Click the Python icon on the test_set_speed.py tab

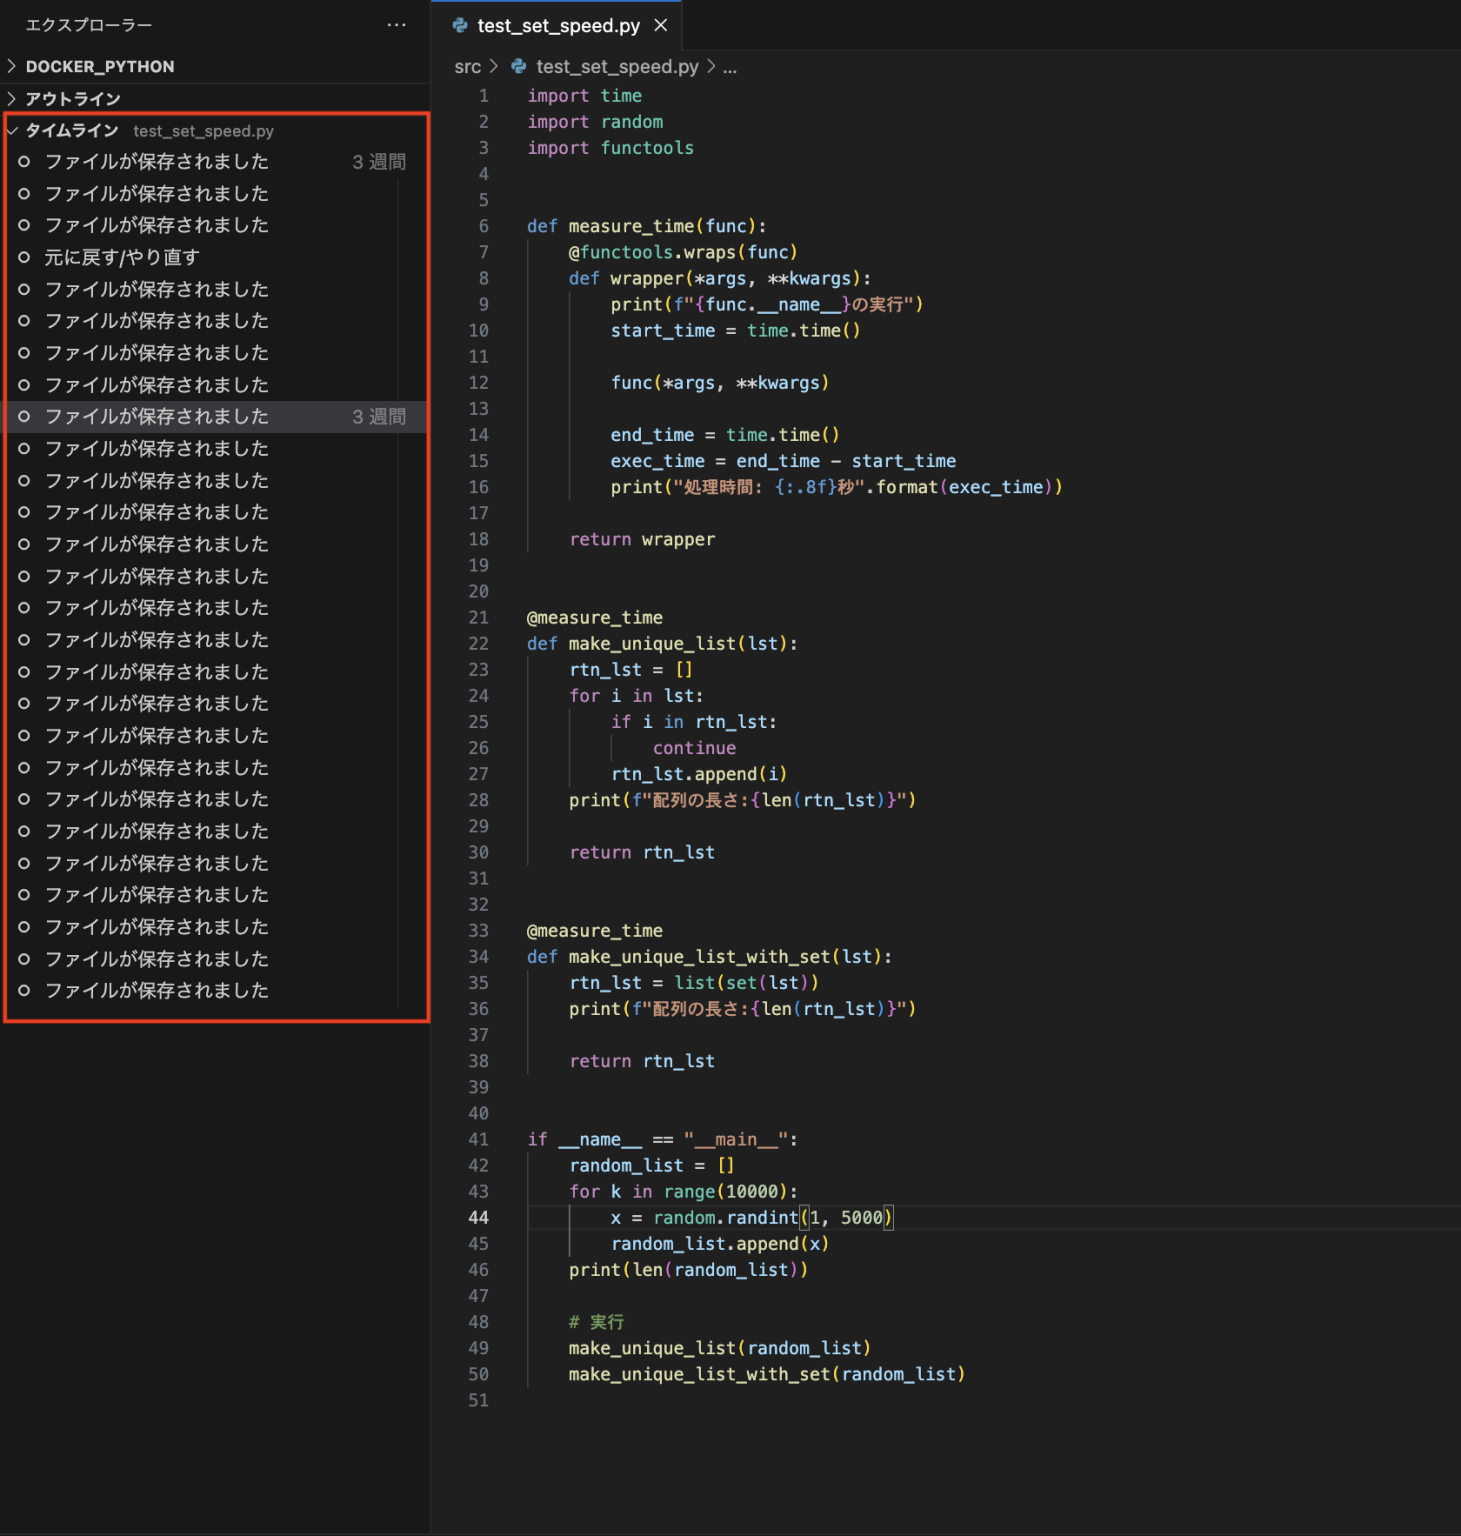tap(460, 26)
